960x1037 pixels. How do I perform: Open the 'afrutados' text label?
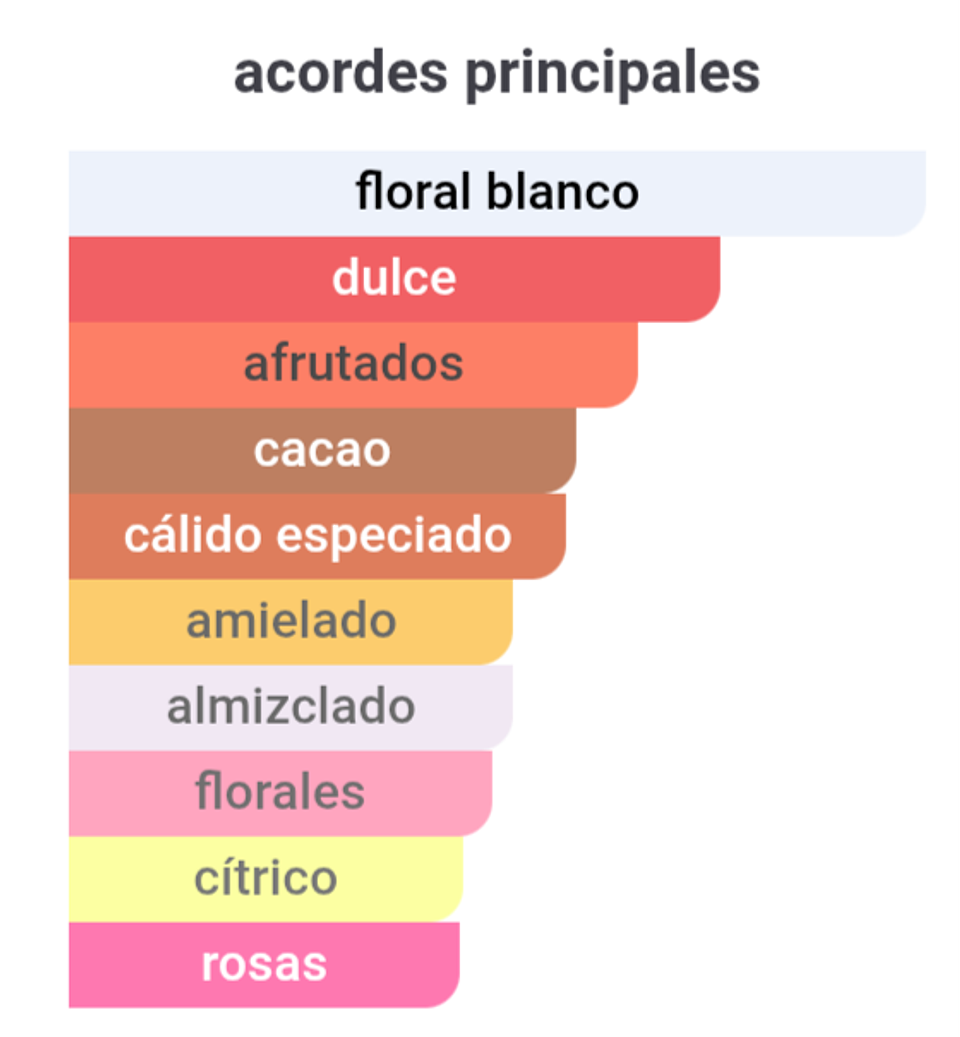[353, 364]
